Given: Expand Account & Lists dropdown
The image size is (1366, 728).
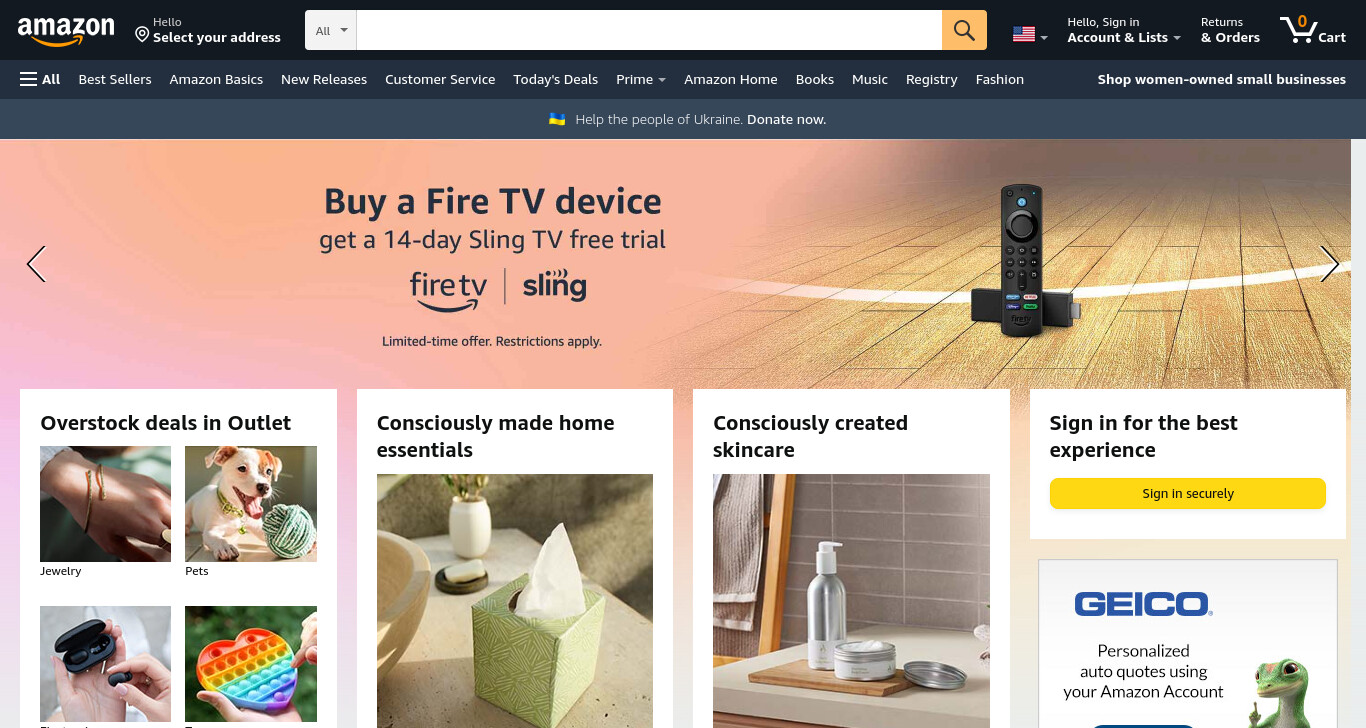Looking at the screenshot, I should (1124, 30).
